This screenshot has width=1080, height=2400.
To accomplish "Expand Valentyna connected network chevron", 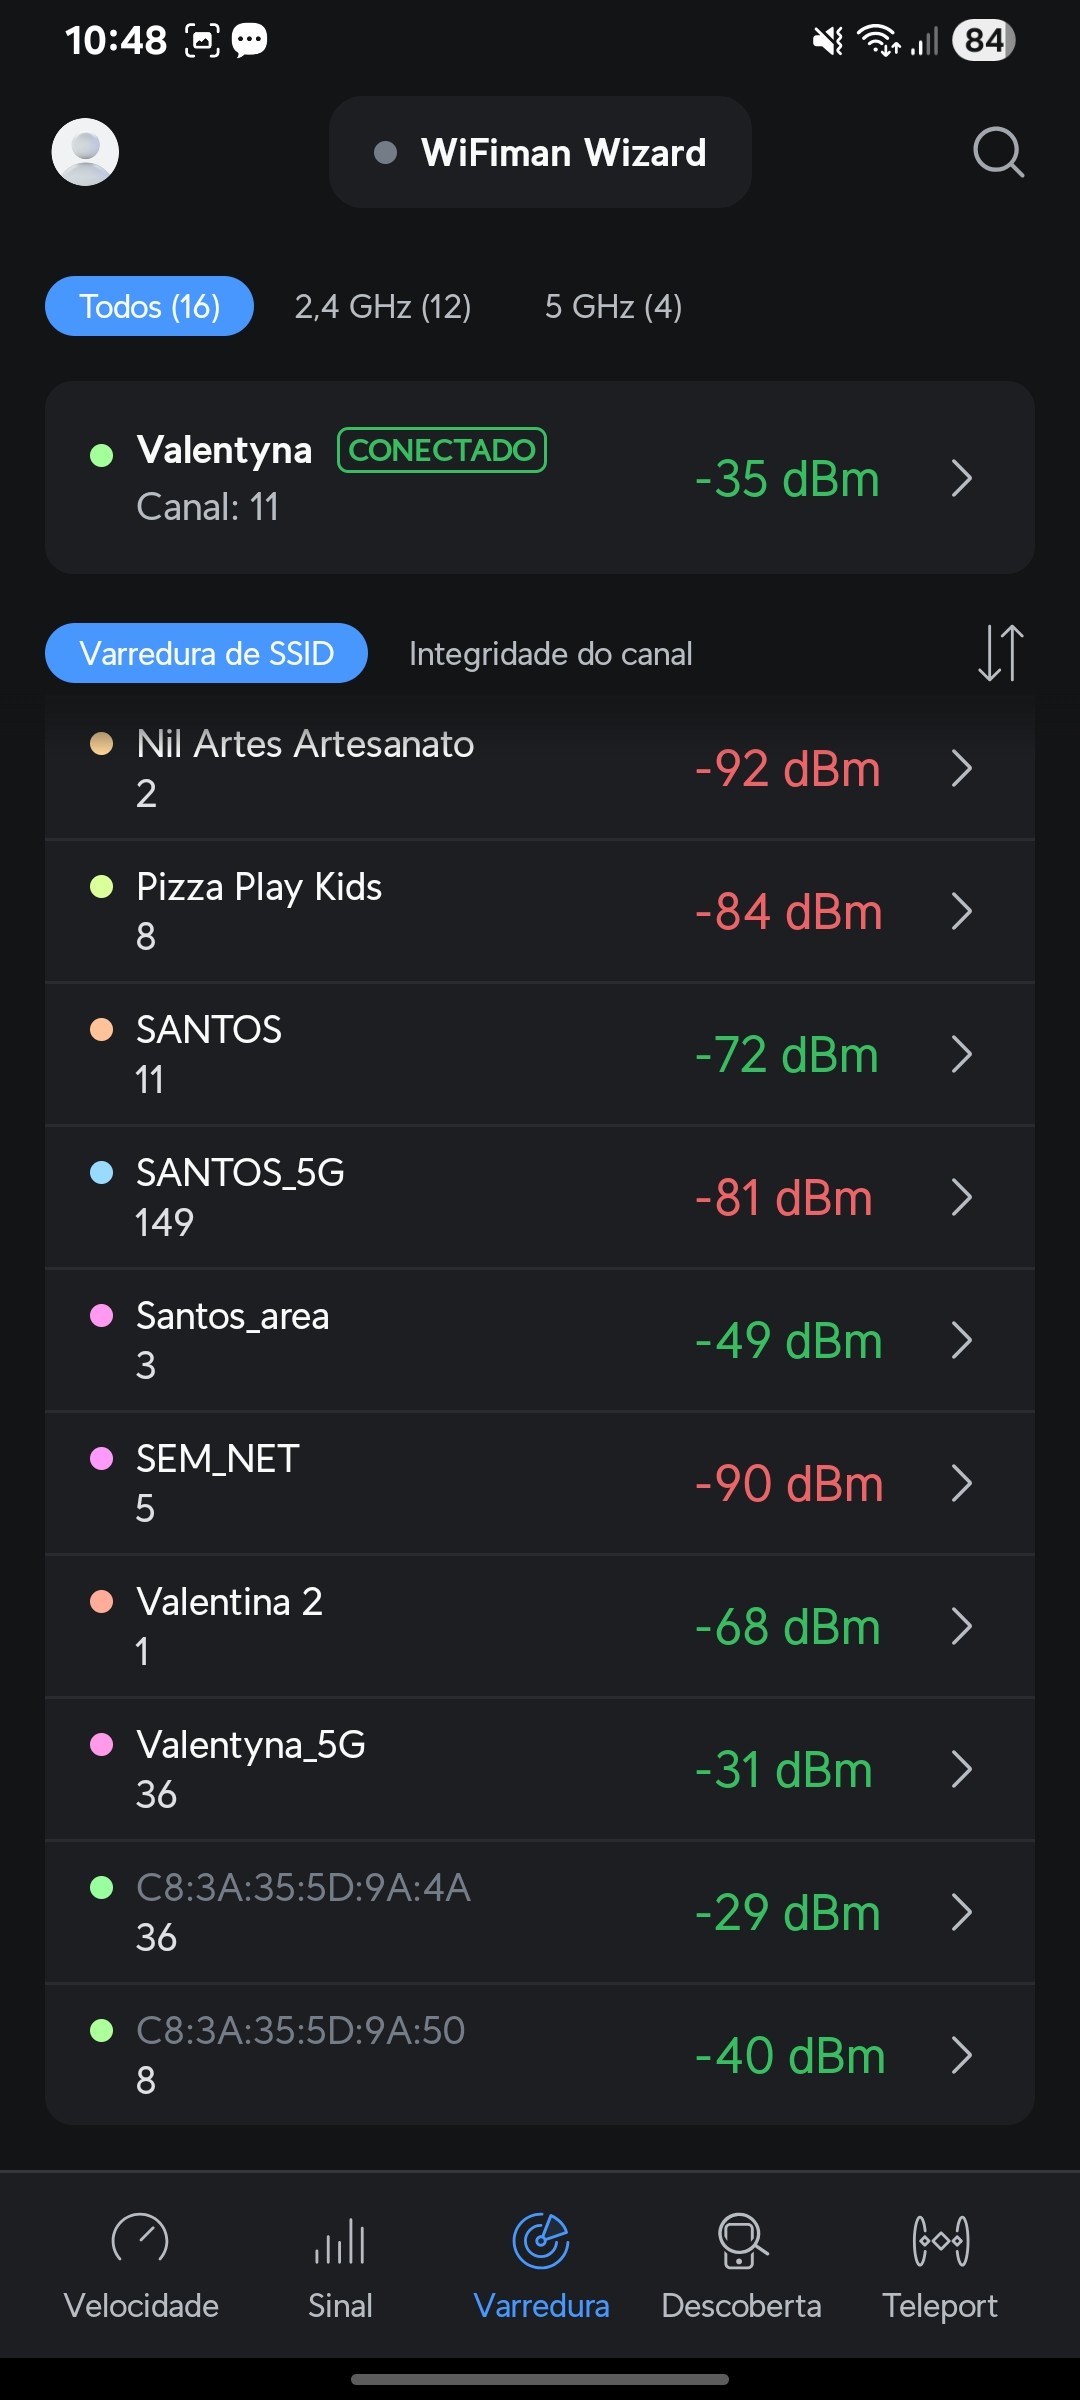I will [961, 478].
